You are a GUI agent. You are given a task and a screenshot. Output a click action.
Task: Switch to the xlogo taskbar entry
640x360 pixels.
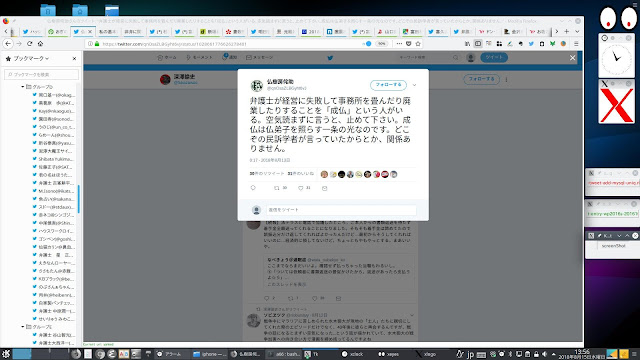(x=426, y=354)
